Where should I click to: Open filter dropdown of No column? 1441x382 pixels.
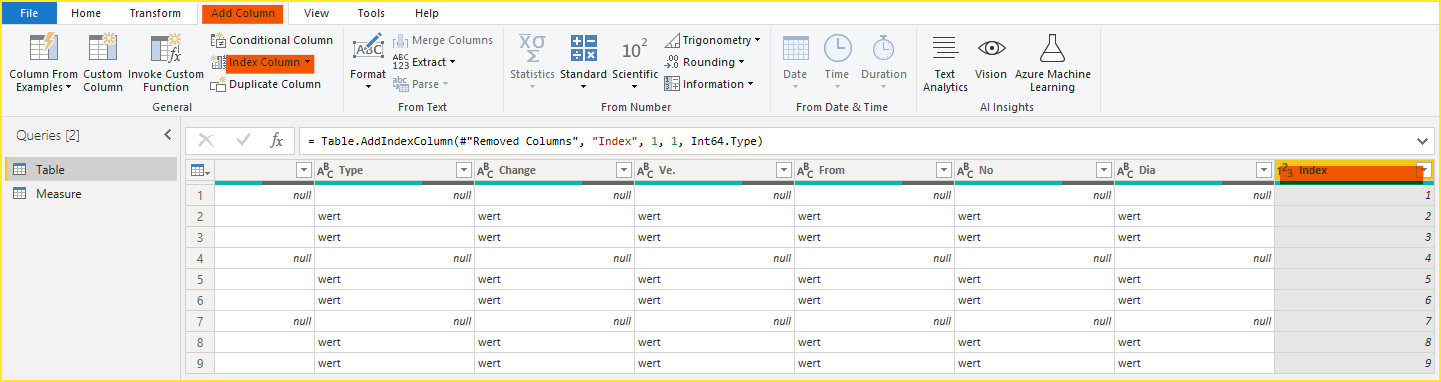pyautogui.click(x=1104, y=170)
